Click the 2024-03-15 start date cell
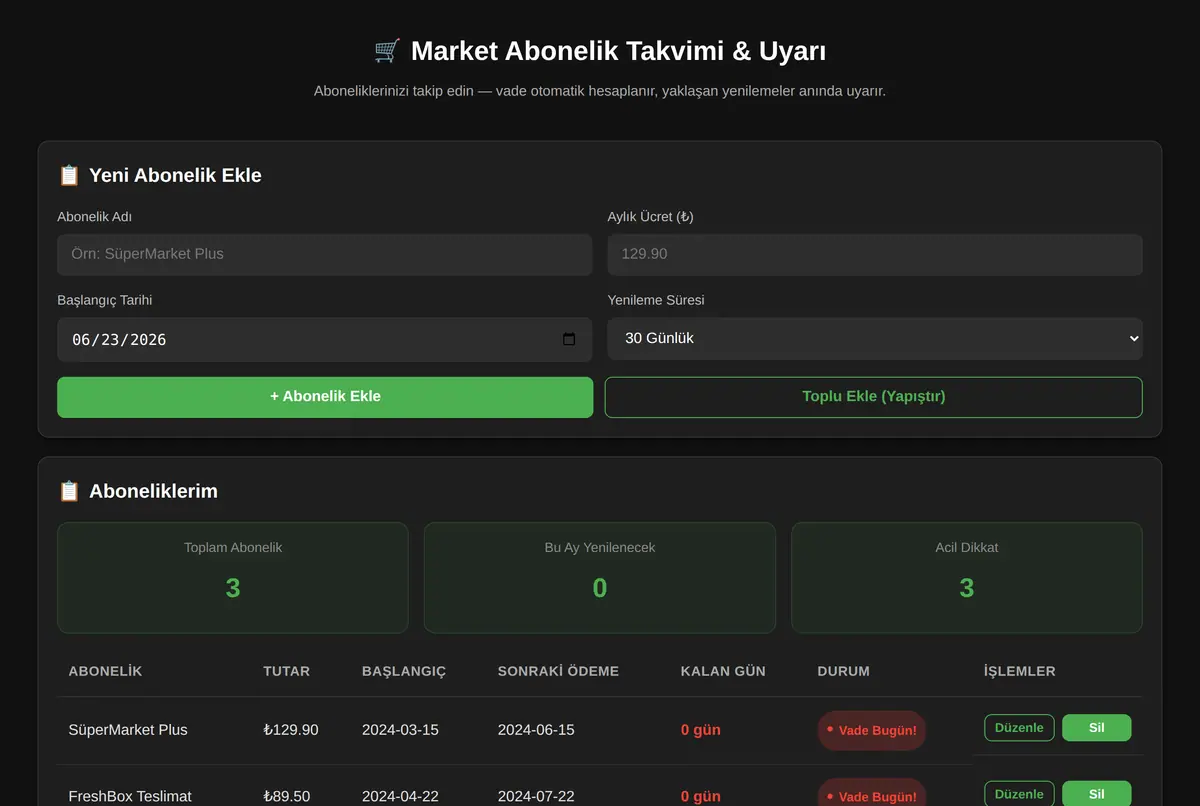Screen dimensions: 1200x806 (400, 730)
